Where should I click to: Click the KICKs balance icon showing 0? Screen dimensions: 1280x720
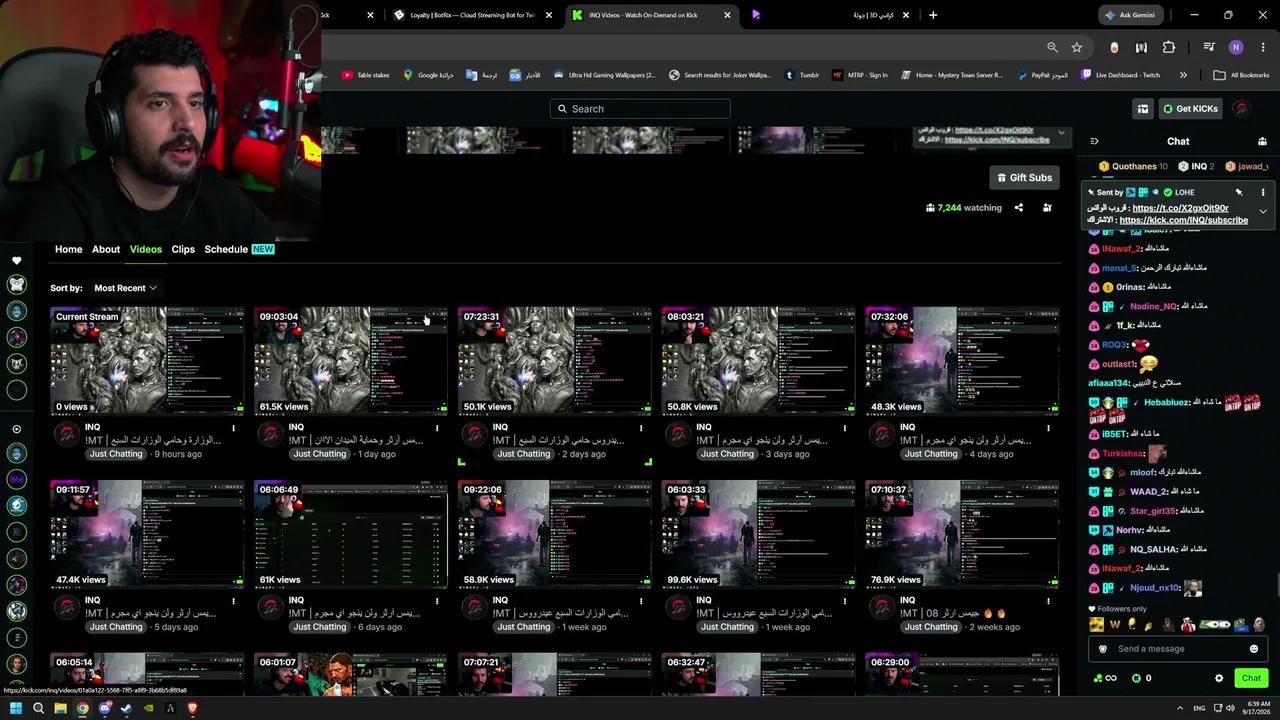tap(1136, 678)
